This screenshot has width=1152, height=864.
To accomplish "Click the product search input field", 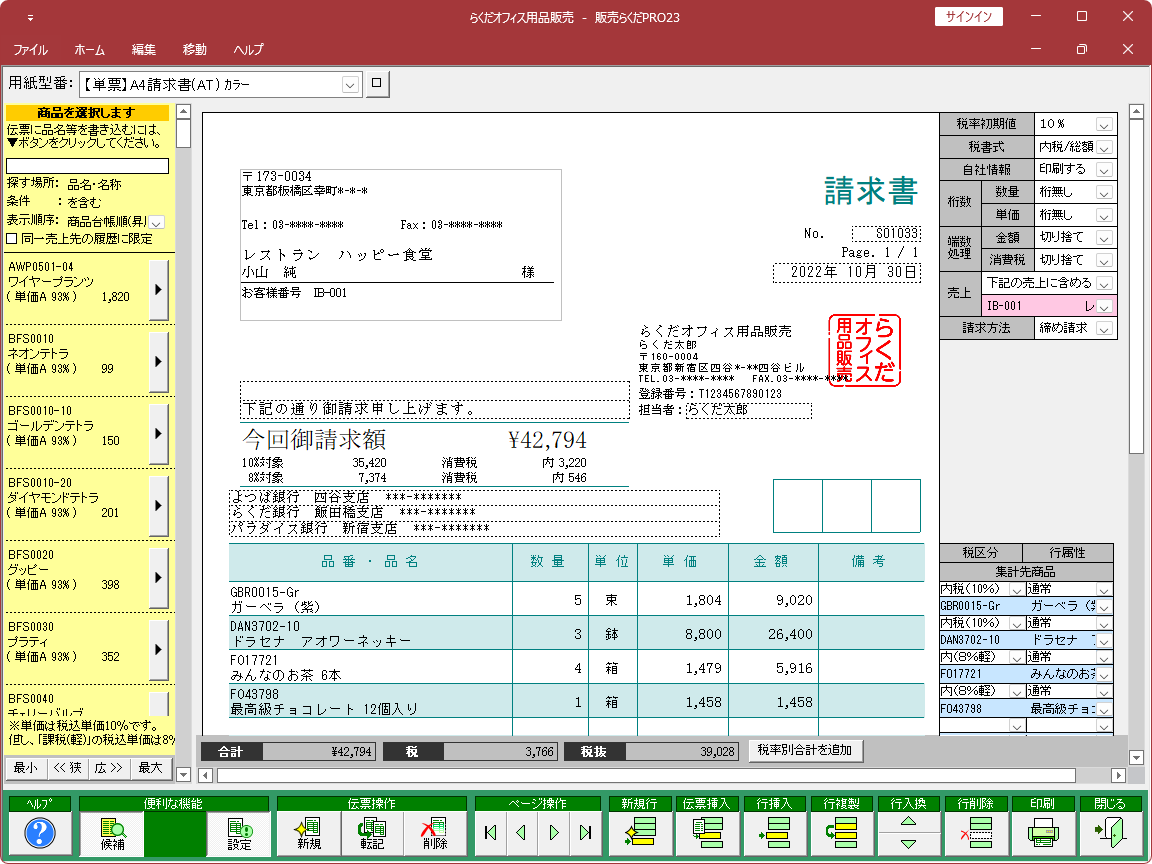I will (87, 166).
